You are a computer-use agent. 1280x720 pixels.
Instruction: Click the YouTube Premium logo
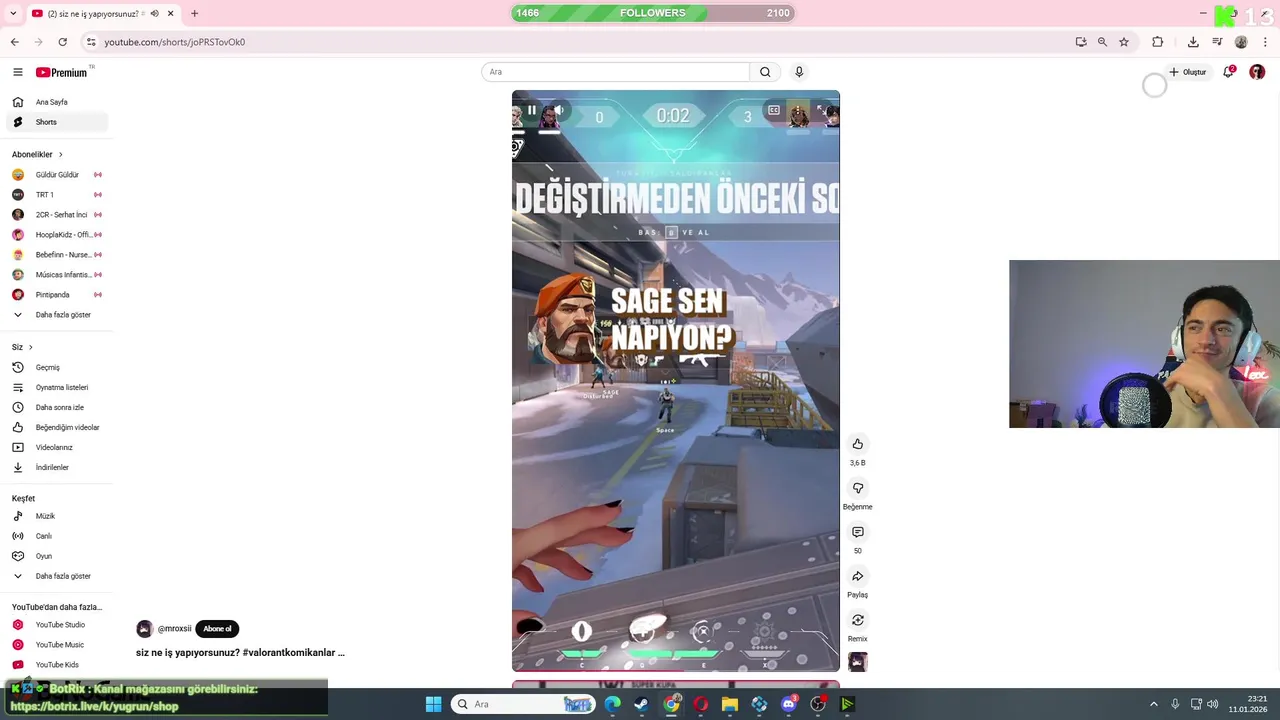click(63, 72)
